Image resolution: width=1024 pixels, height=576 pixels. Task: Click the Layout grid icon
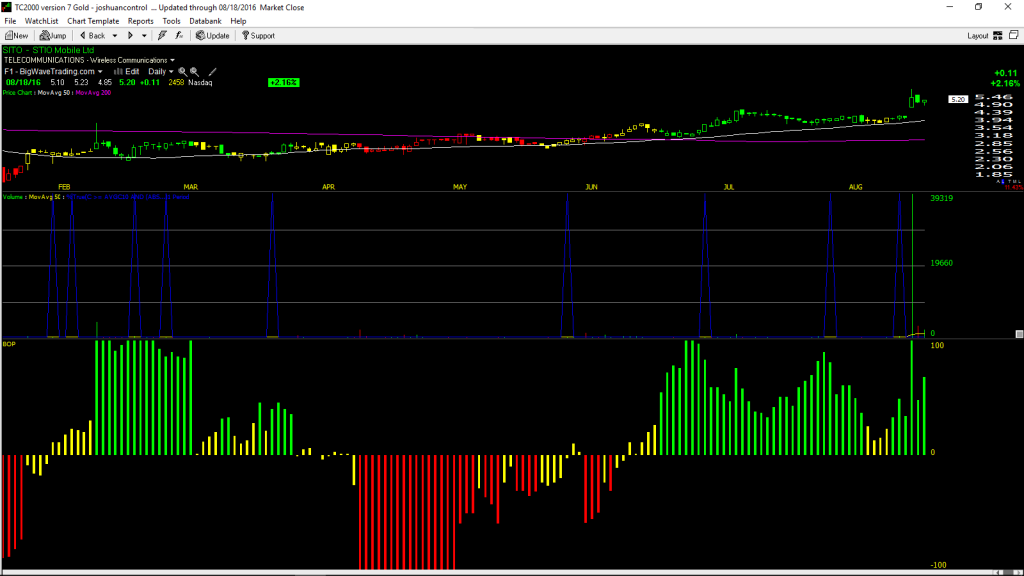tap(998, 36)
